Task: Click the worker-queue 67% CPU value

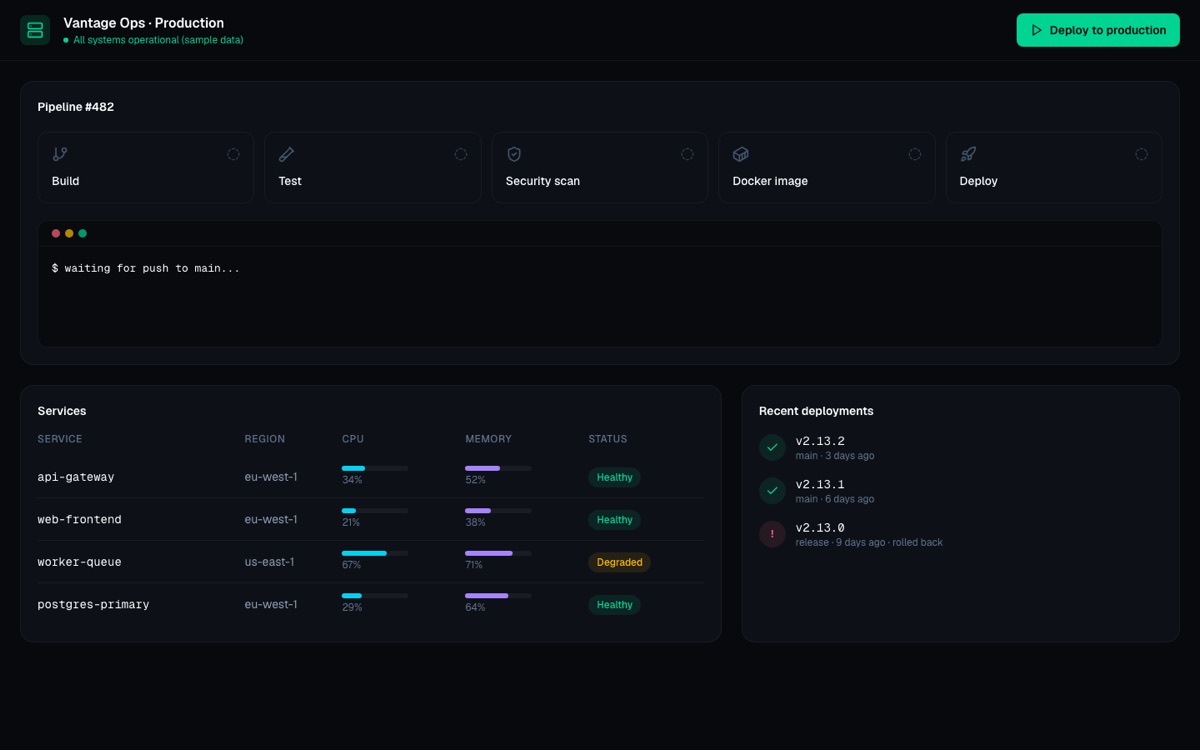Action: click(x=352, y=565)
